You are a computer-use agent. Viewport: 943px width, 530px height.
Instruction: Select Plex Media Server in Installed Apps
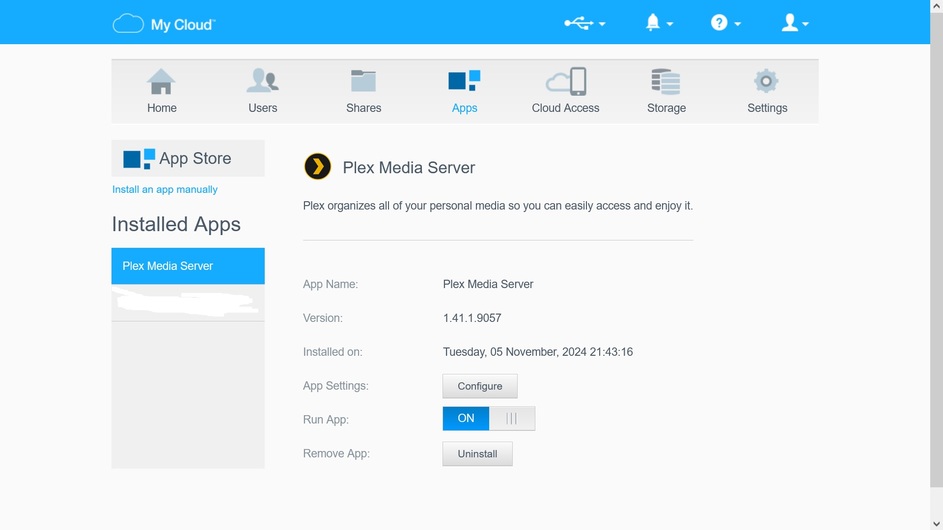(188, 266)
